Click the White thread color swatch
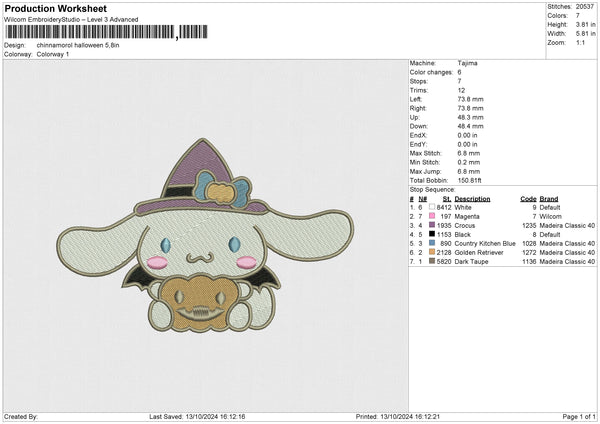 pos(431,207)
